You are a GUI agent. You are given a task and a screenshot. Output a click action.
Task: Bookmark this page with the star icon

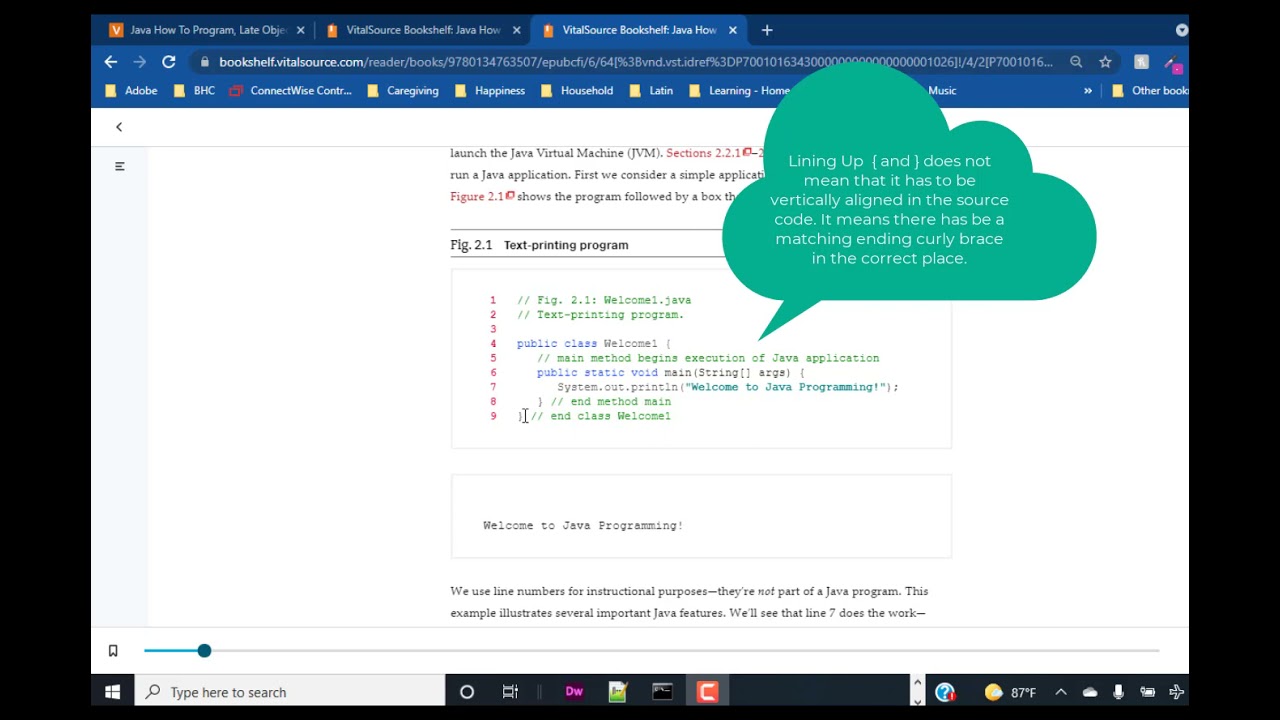point(1105,62)
